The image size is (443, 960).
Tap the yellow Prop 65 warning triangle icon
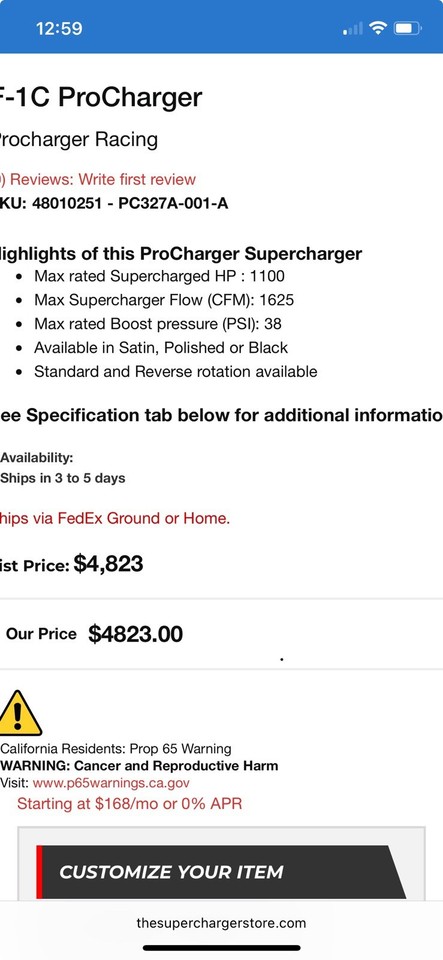pyautogui.click(x=20, y=713)
